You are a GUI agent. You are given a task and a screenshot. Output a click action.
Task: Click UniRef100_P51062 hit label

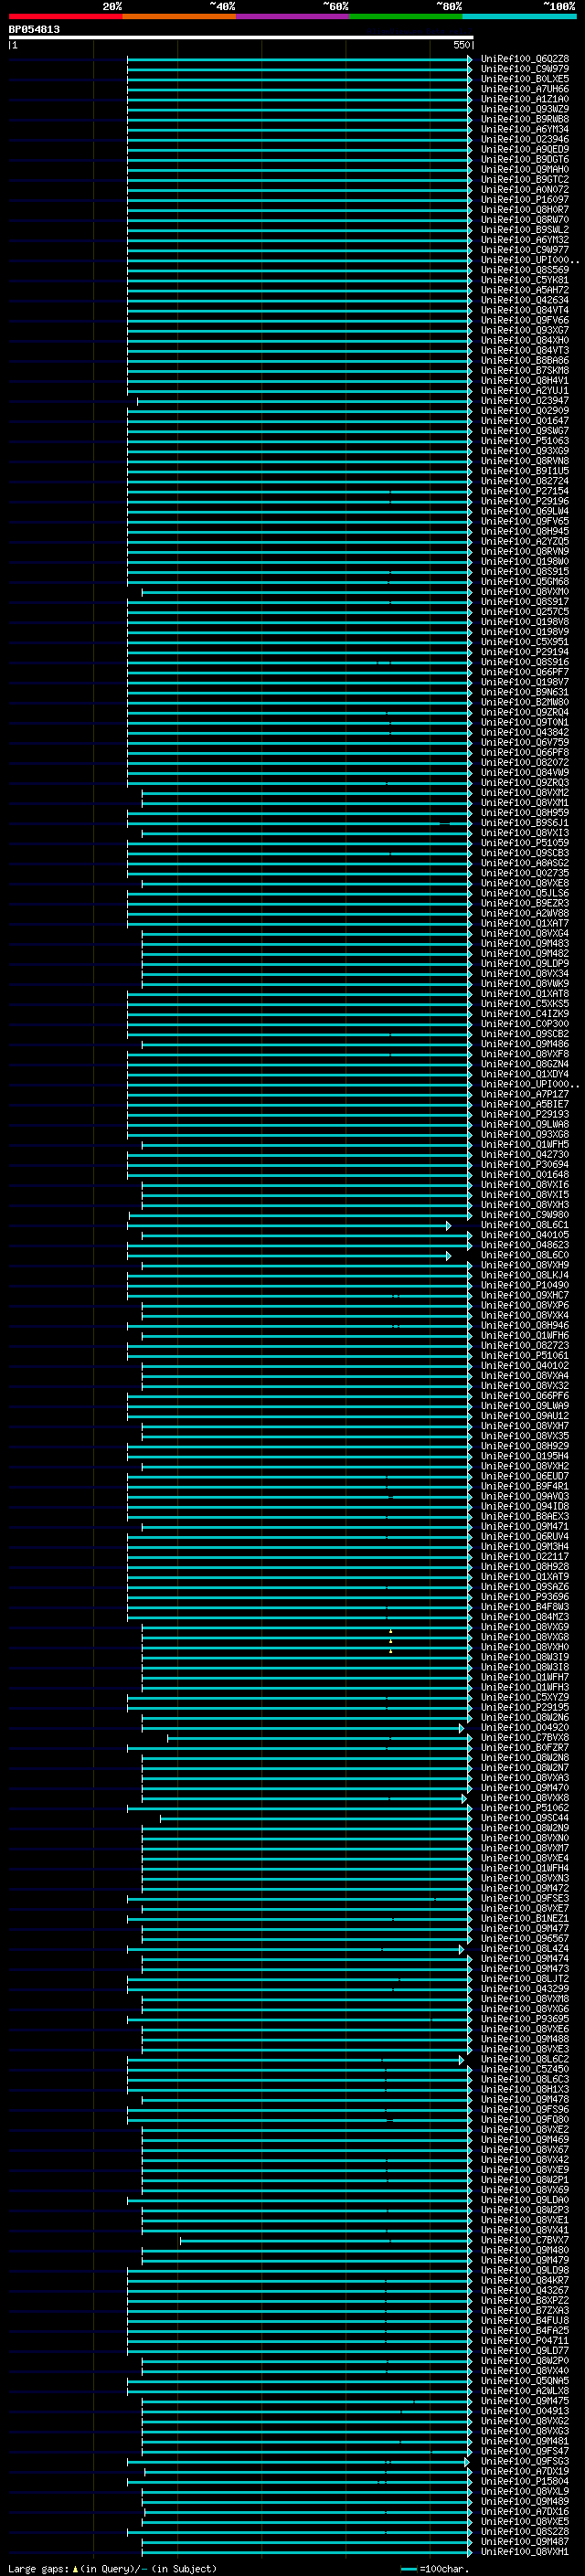coord(525,1808)
